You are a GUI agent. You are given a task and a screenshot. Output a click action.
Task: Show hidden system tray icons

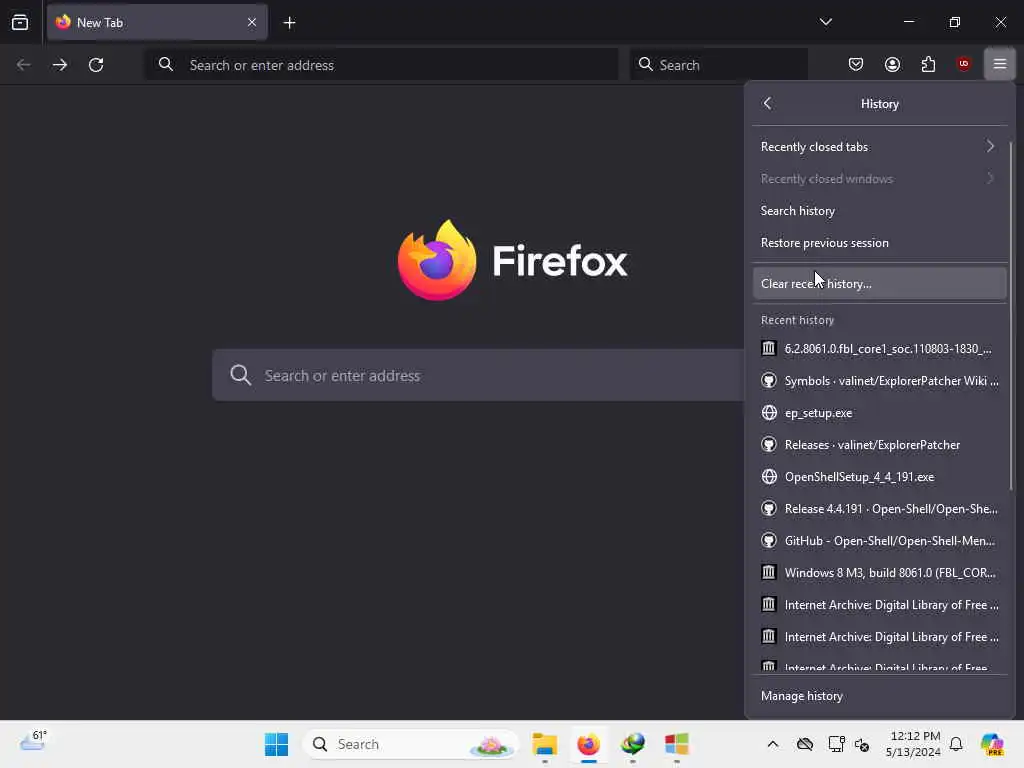coord(773,744)
